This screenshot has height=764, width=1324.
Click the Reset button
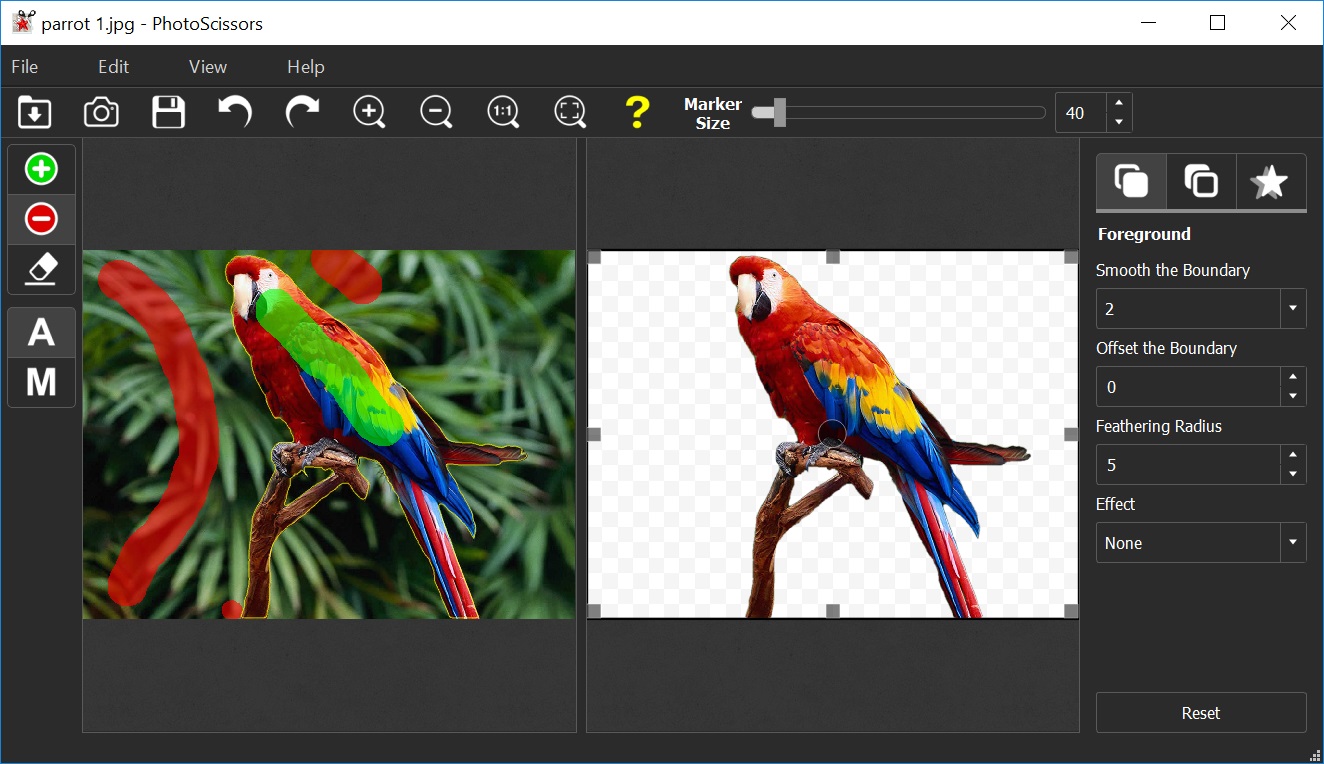(1200, 713)
